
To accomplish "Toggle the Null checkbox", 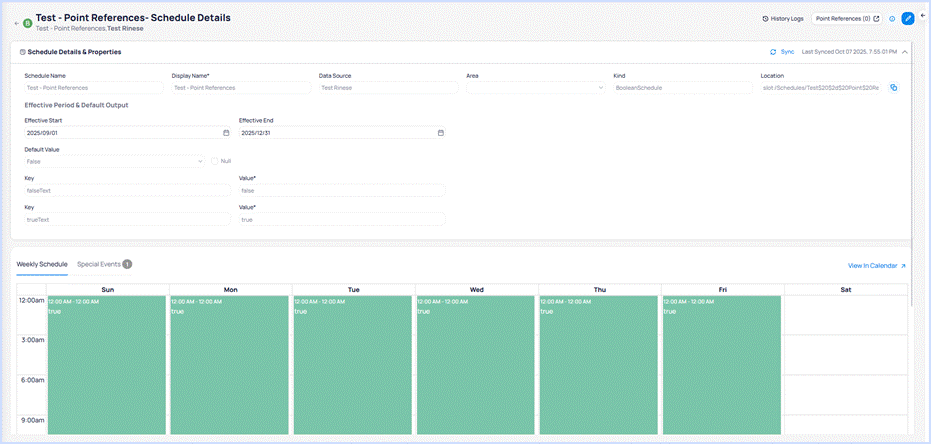I will pyautogui.click(x=215, y=161).
